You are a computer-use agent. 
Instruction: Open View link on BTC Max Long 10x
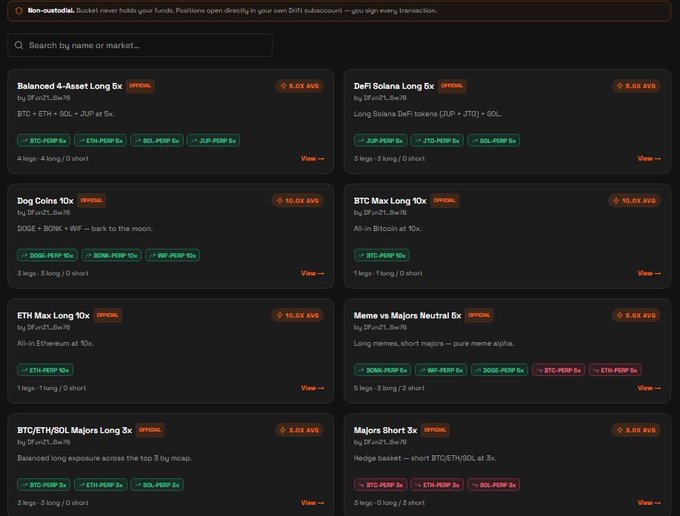click(649, 273)
